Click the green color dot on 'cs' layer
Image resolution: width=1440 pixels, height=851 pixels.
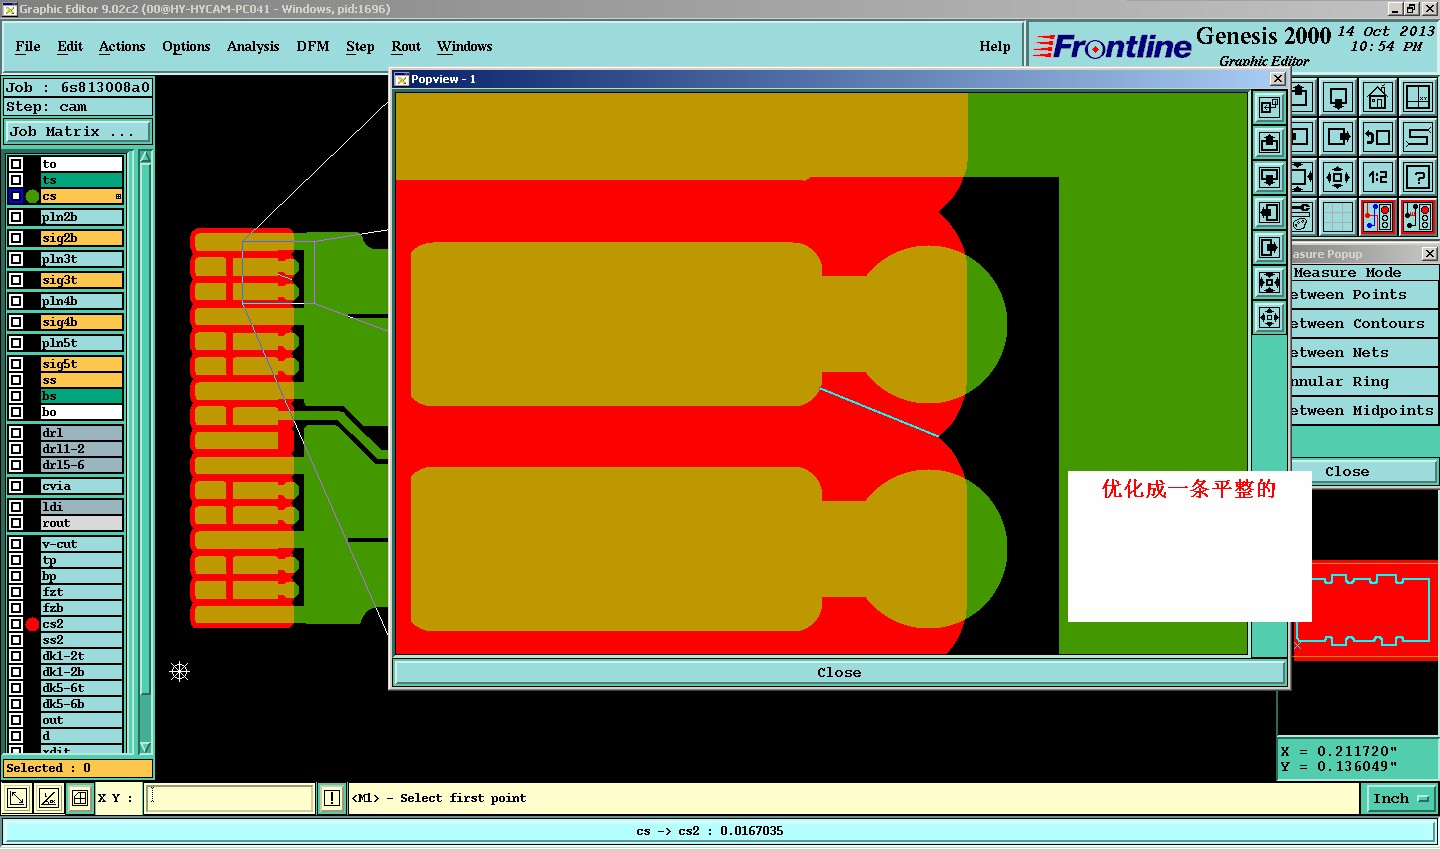[32, 196]
